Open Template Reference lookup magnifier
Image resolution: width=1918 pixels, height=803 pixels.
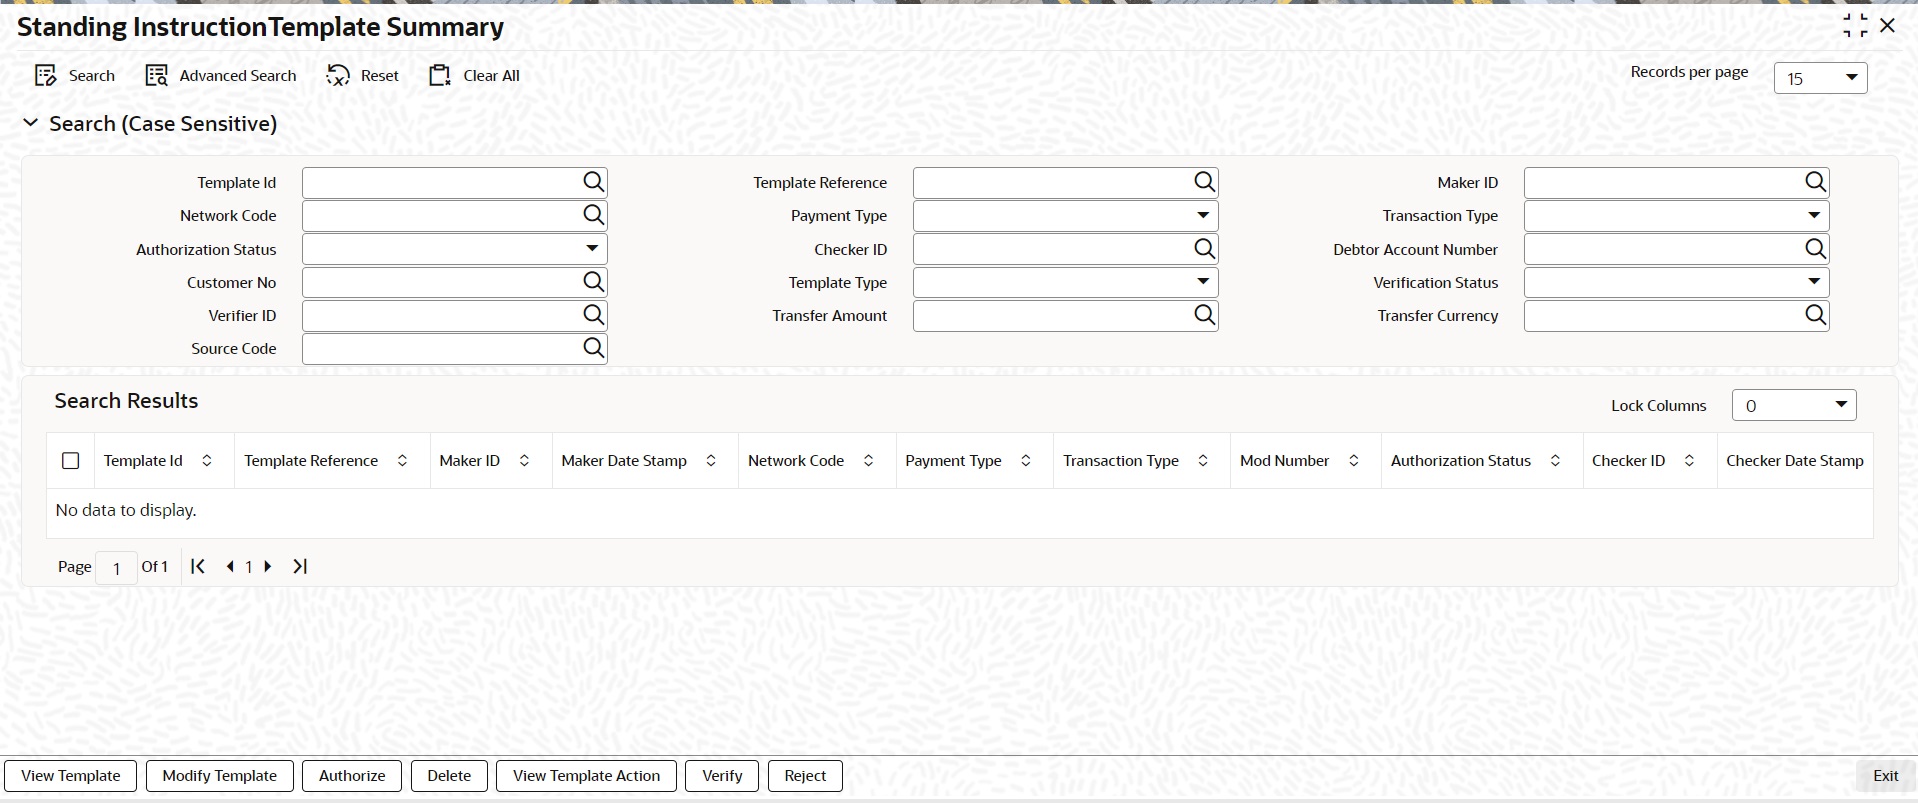(1205, 182)
